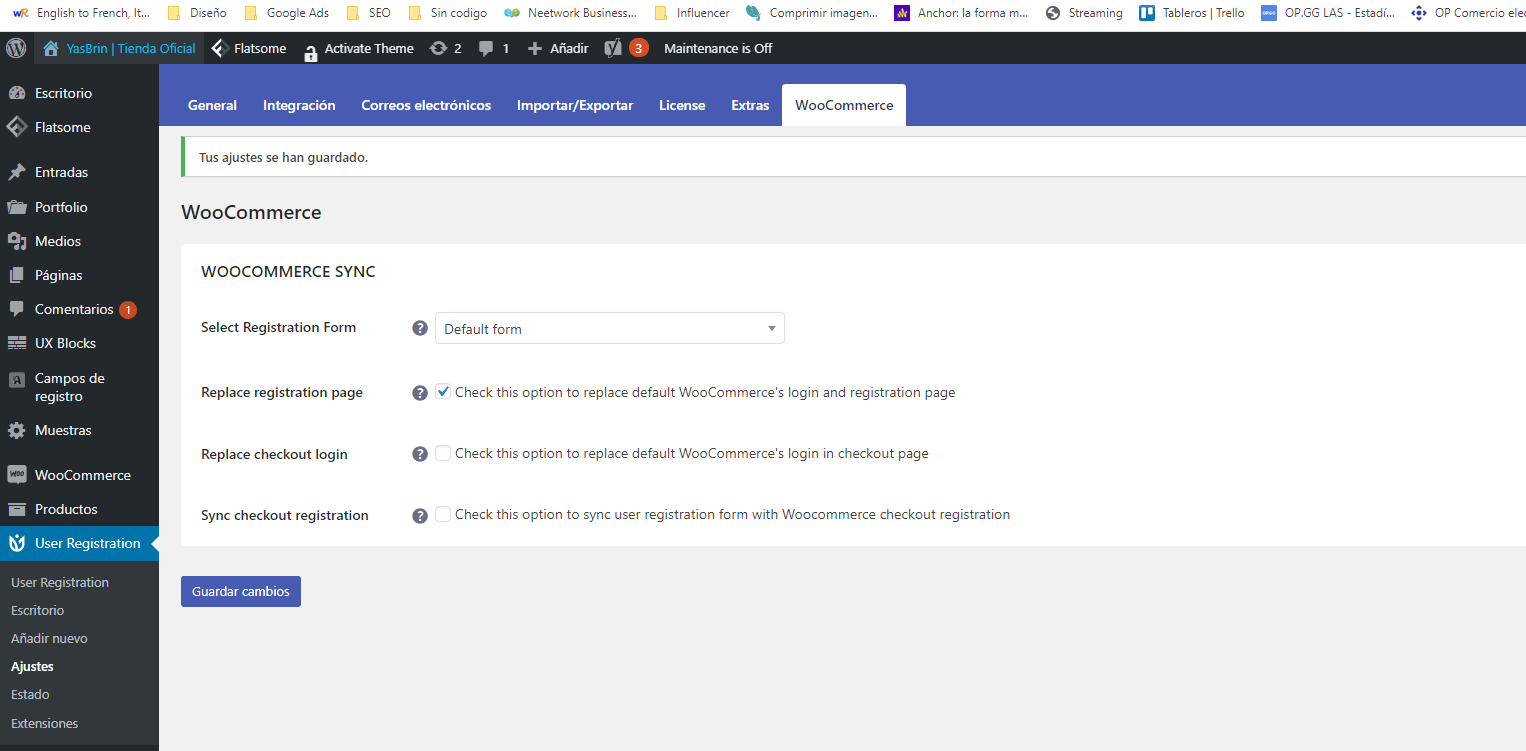Uncheck Replace registration page checkbox
Screen dimensions: 1526x751
pos(443,392)
